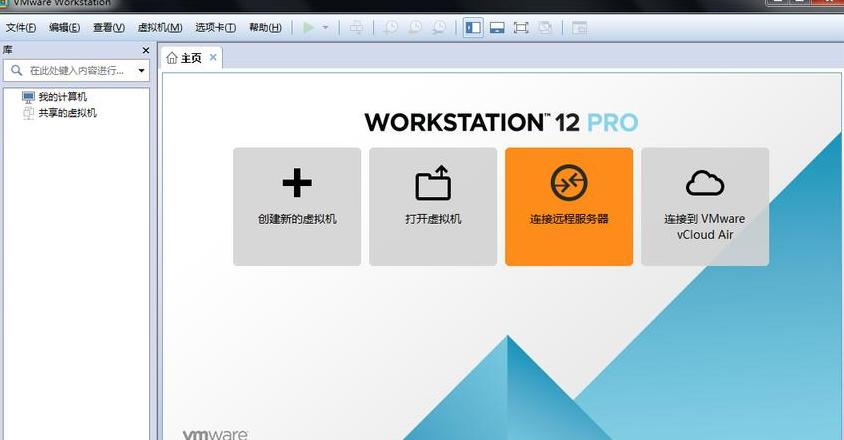This screenshot has width=844, height=440.
Task: Click the 连接远程服务器 orange tile
Action: [x=569, y=207]
